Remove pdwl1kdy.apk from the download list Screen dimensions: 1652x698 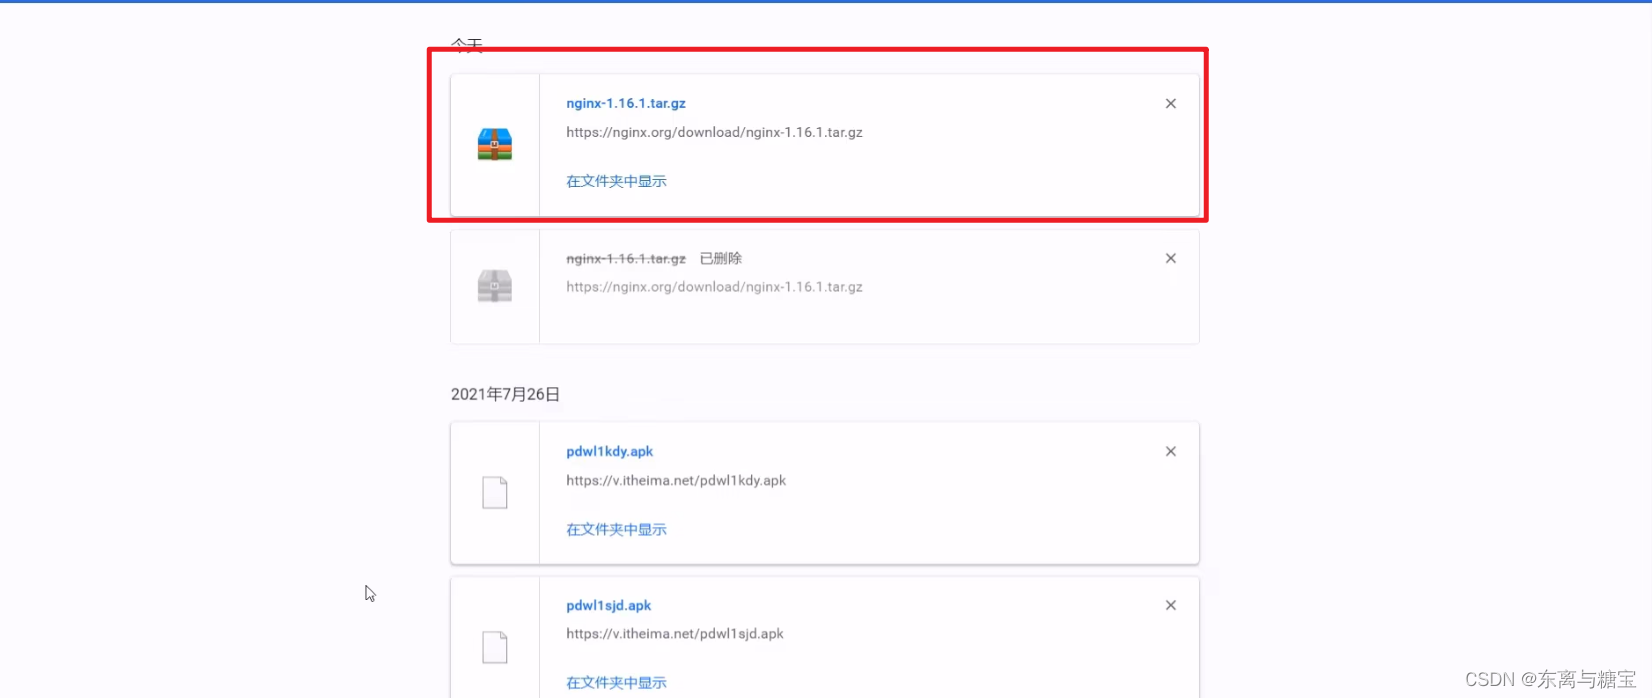click(x=1170, y=452)
